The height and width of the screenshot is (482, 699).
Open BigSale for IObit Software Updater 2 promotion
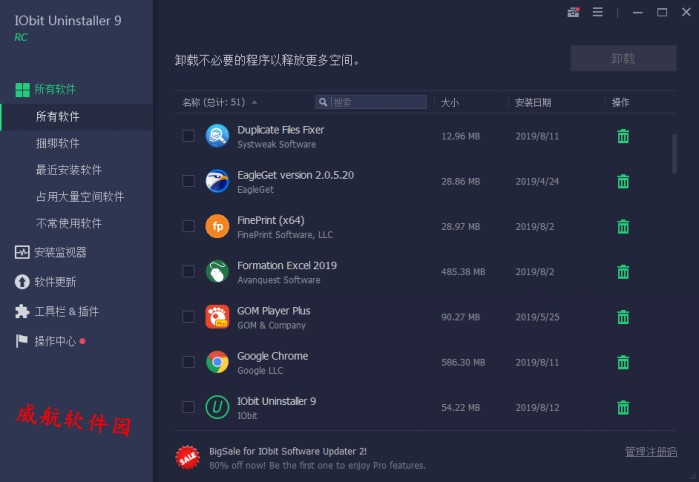click(288, 451)
